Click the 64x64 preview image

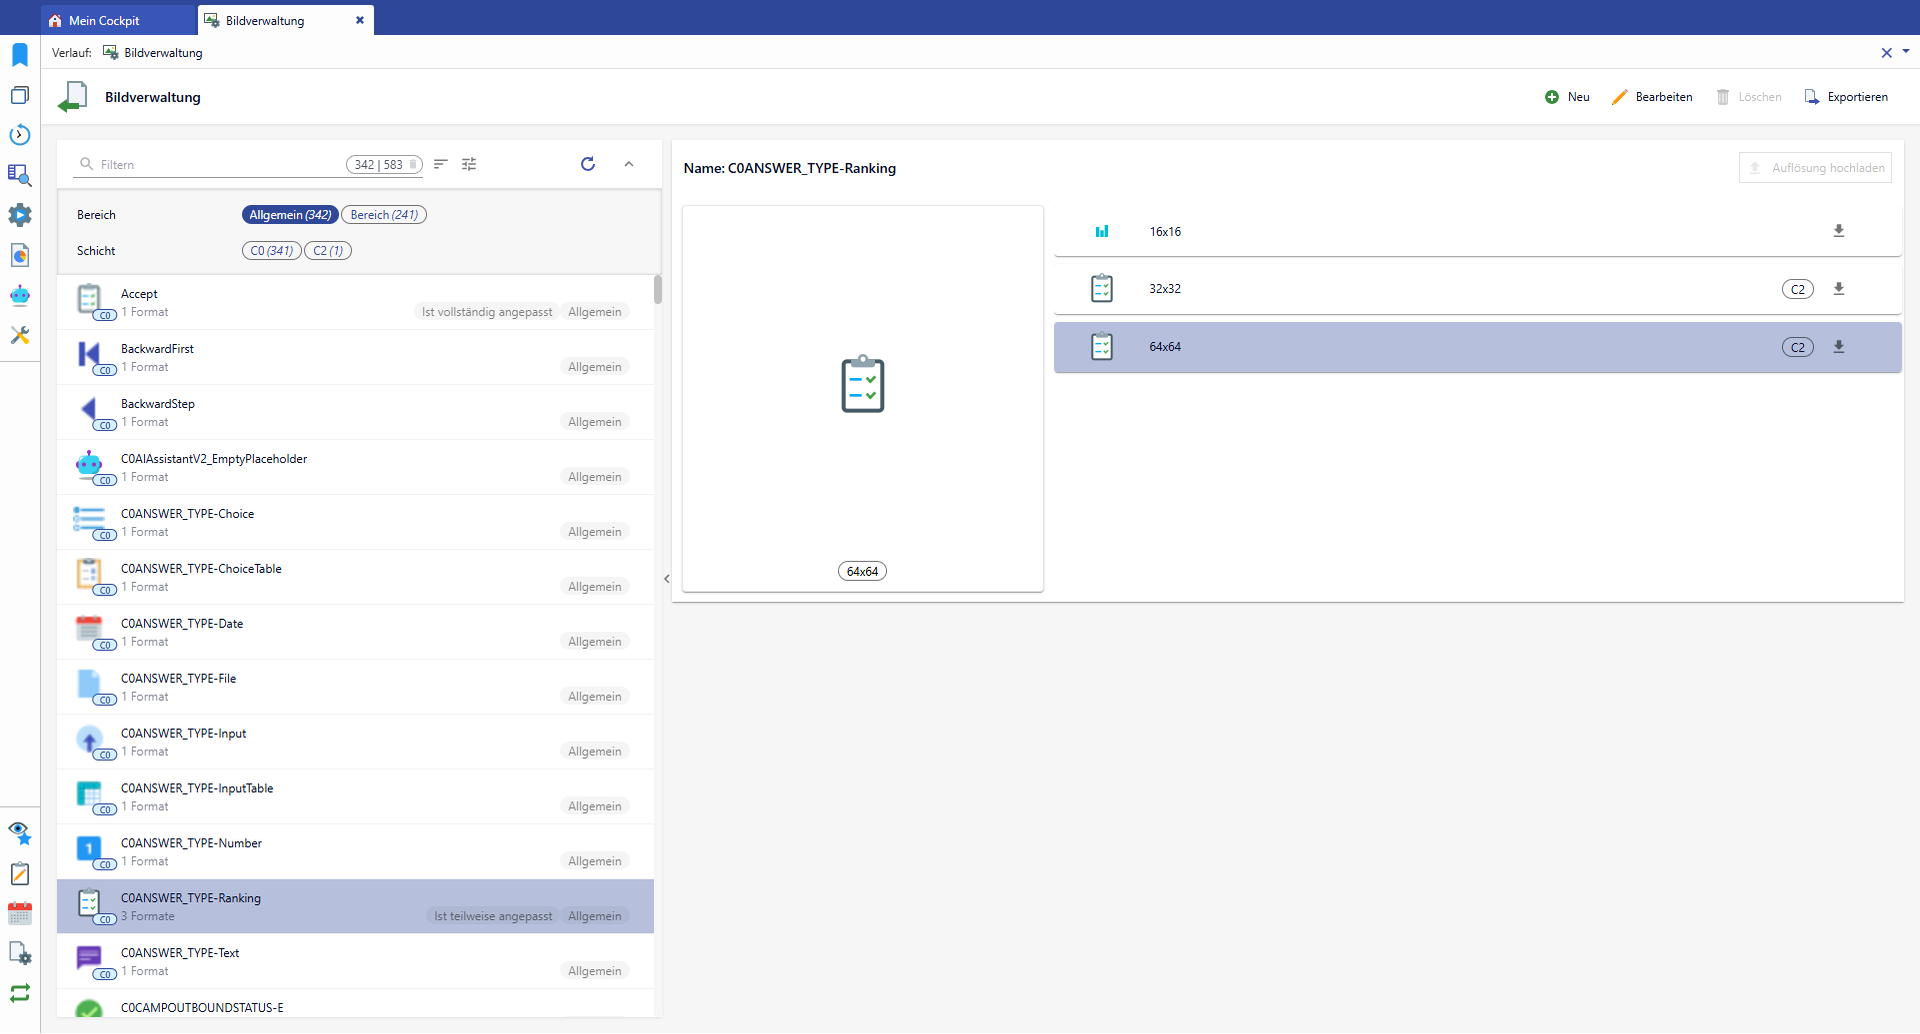click(x=863, y=385)
